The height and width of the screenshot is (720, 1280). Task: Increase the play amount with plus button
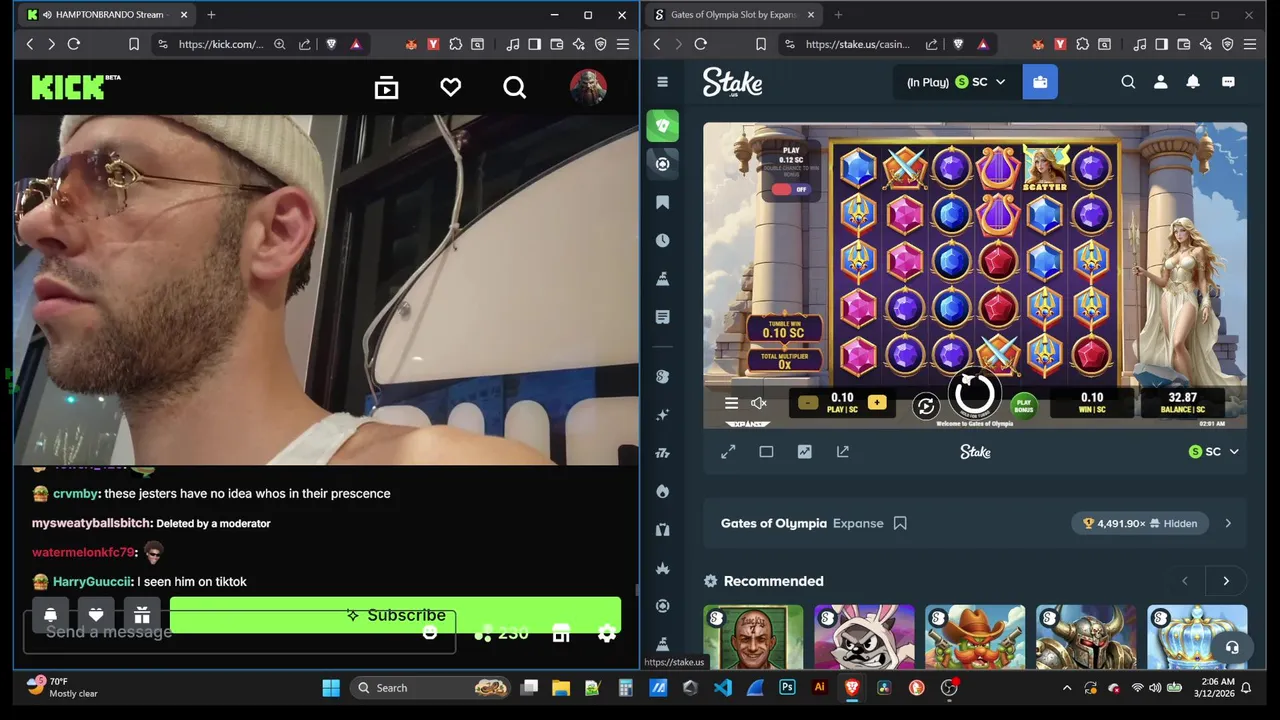pos(877,403)
